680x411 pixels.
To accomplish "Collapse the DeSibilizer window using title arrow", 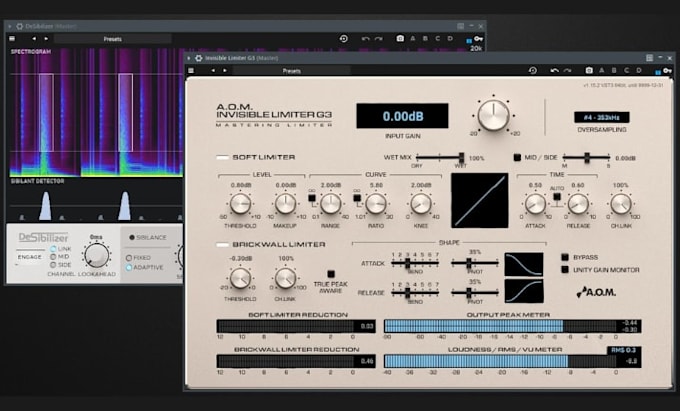I will coord(10,26).
